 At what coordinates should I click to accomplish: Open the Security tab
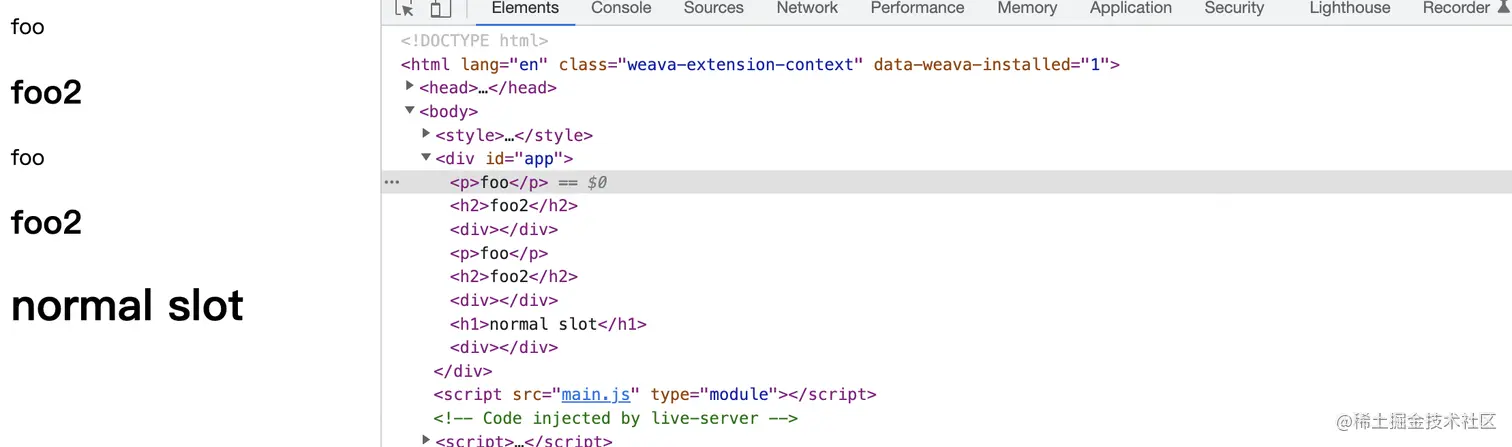(x=1234, y=8)
